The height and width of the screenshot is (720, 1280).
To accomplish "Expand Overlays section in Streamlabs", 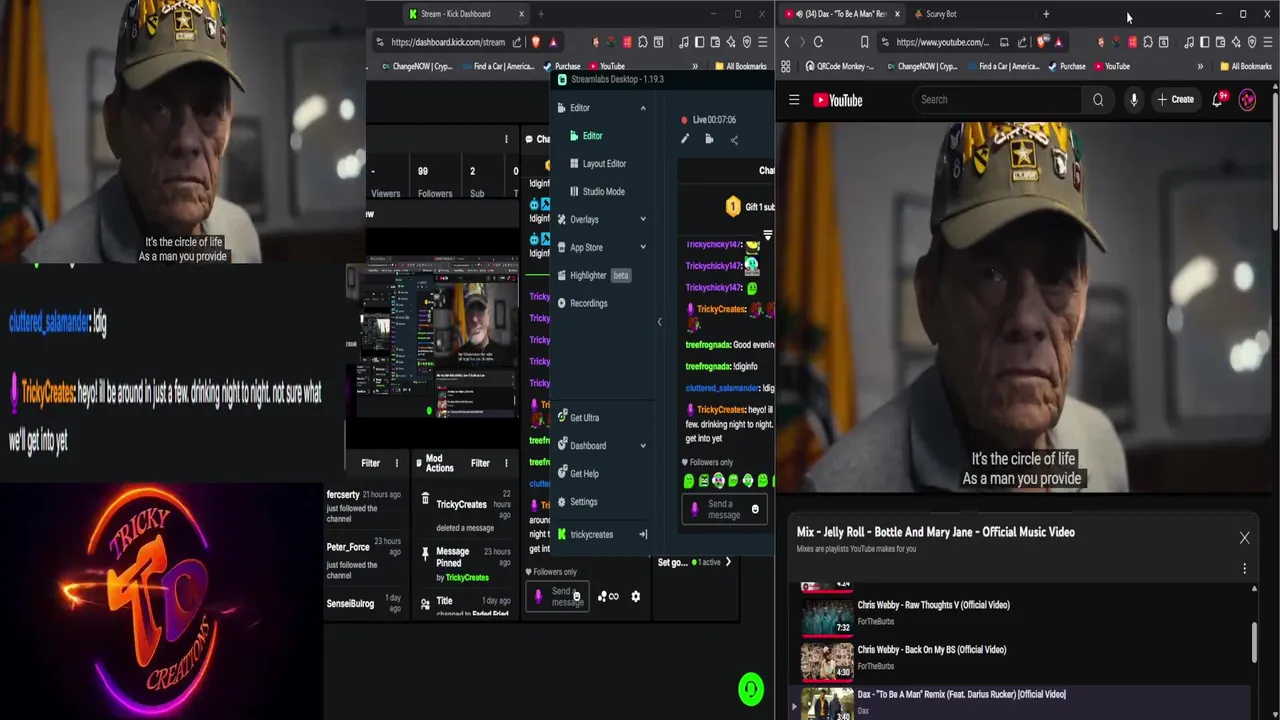I will click(x=643, y=220).
